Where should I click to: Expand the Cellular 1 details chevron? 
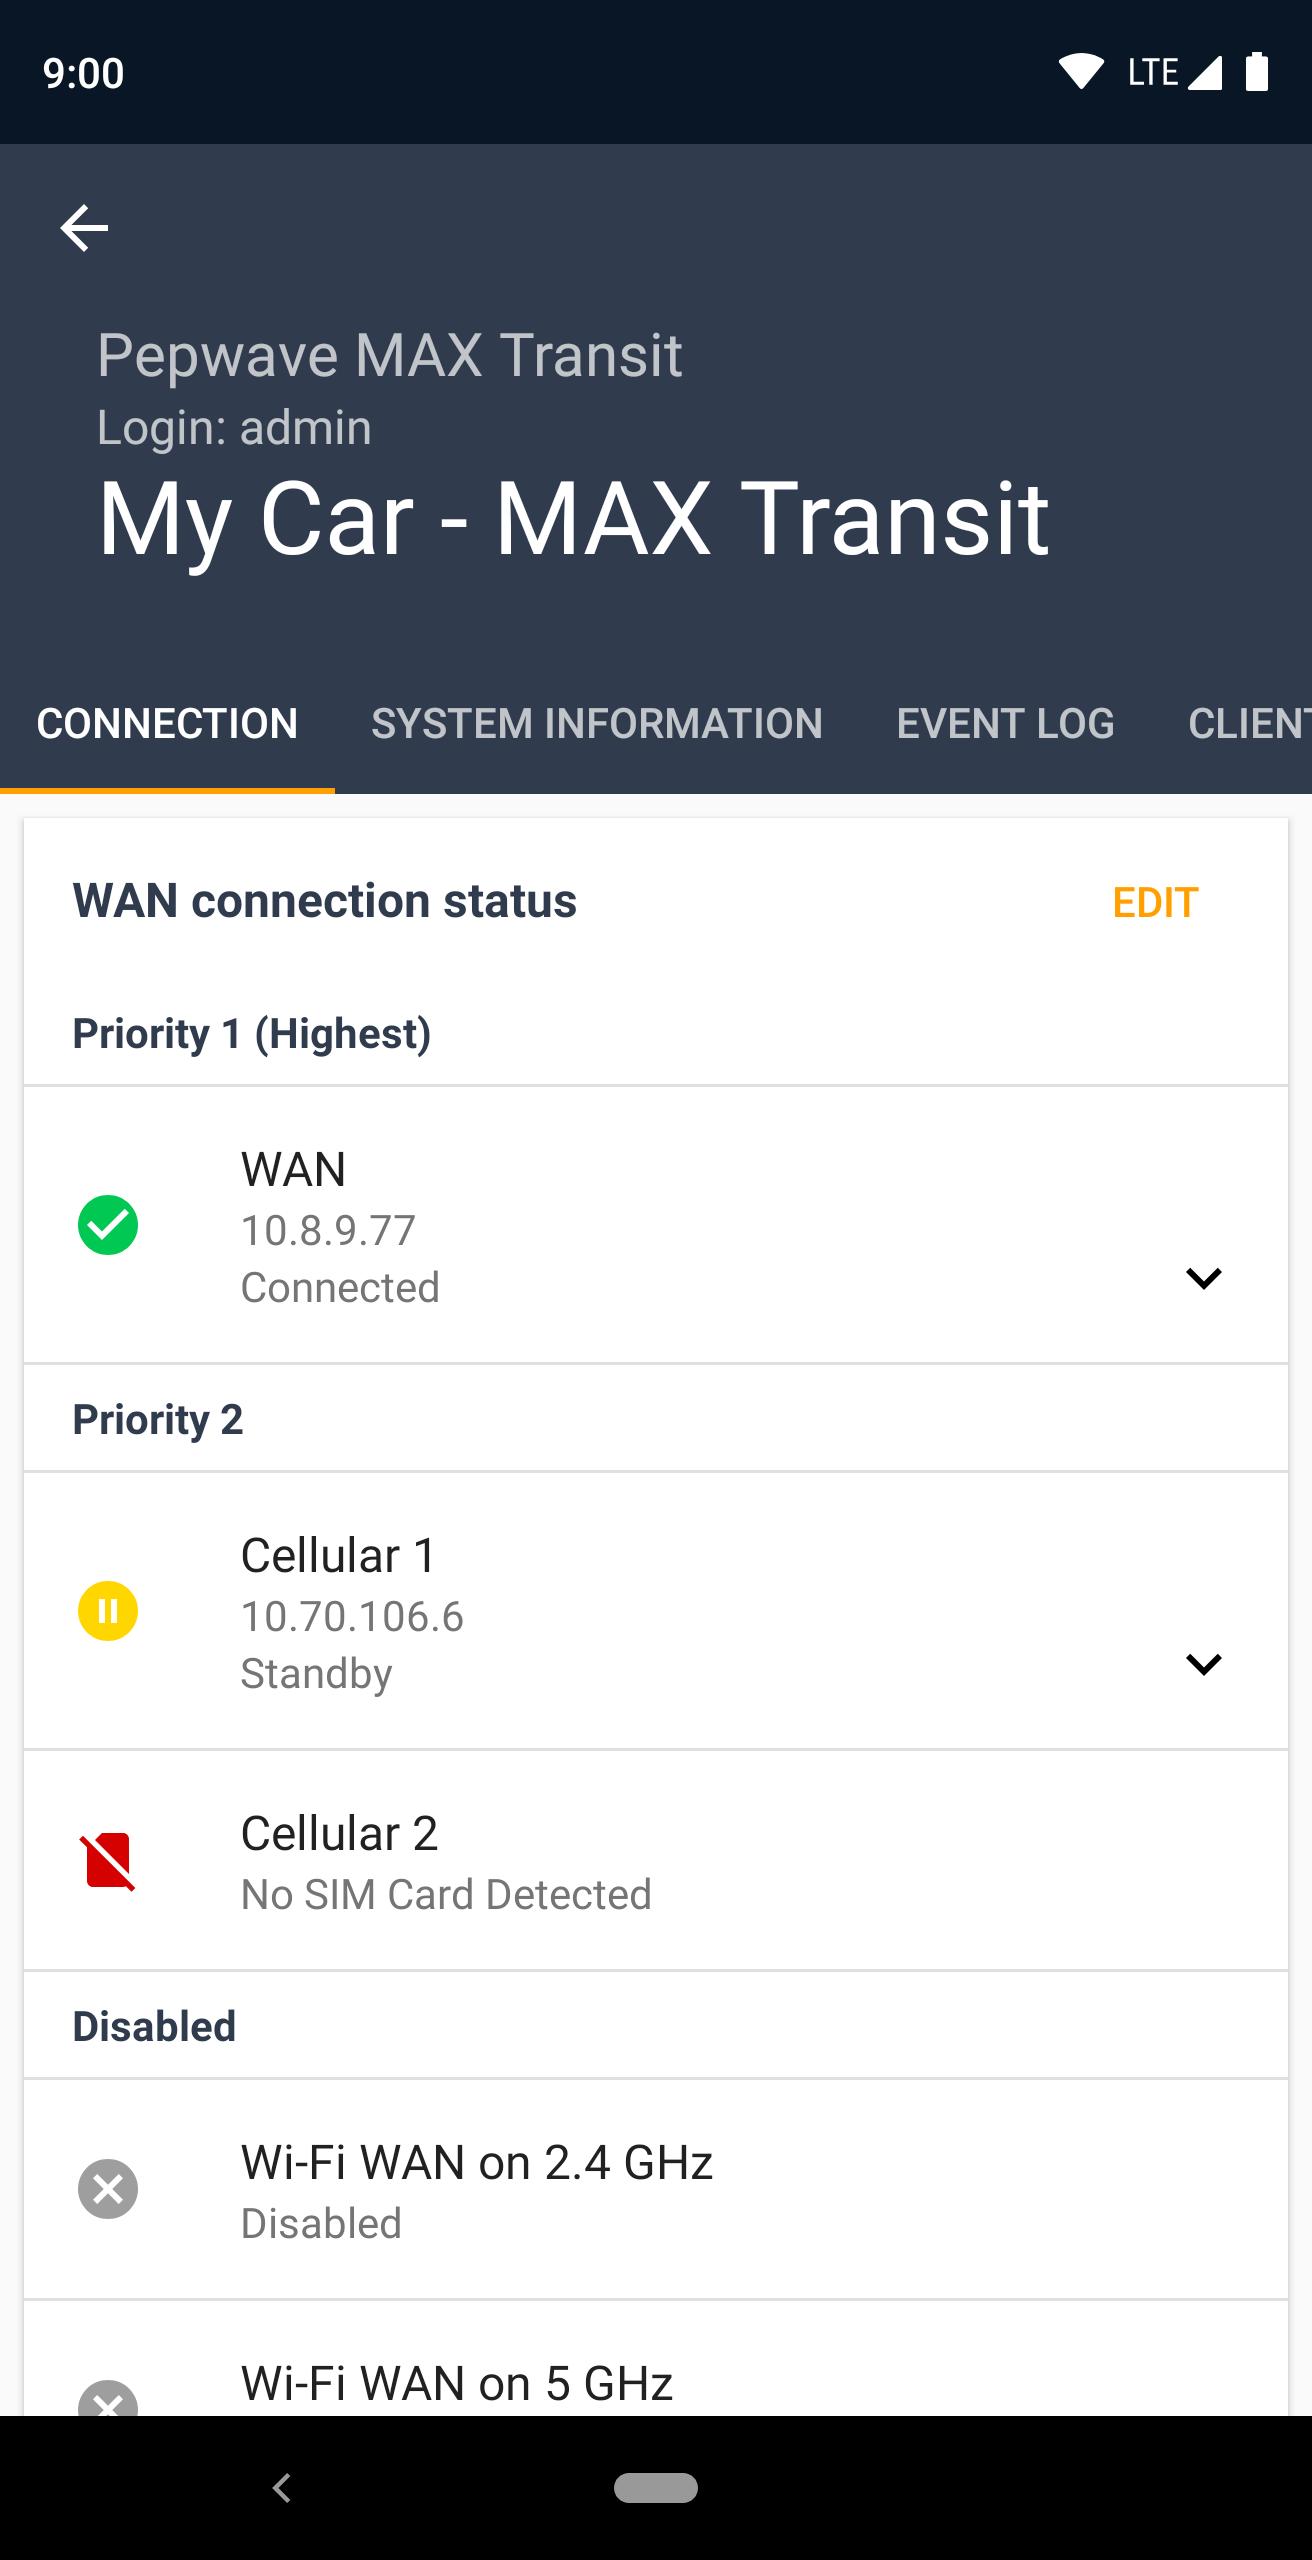[1203, 1664]
